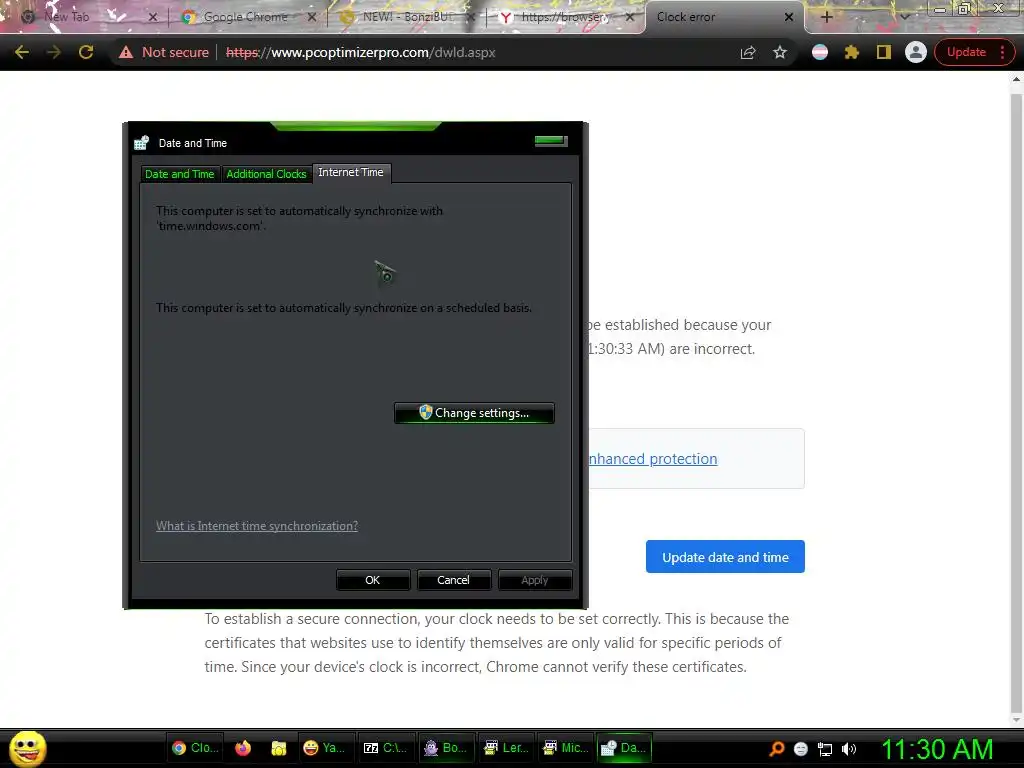
Task: Open the enhanced protection link
Action: click(x=652, y=458)
